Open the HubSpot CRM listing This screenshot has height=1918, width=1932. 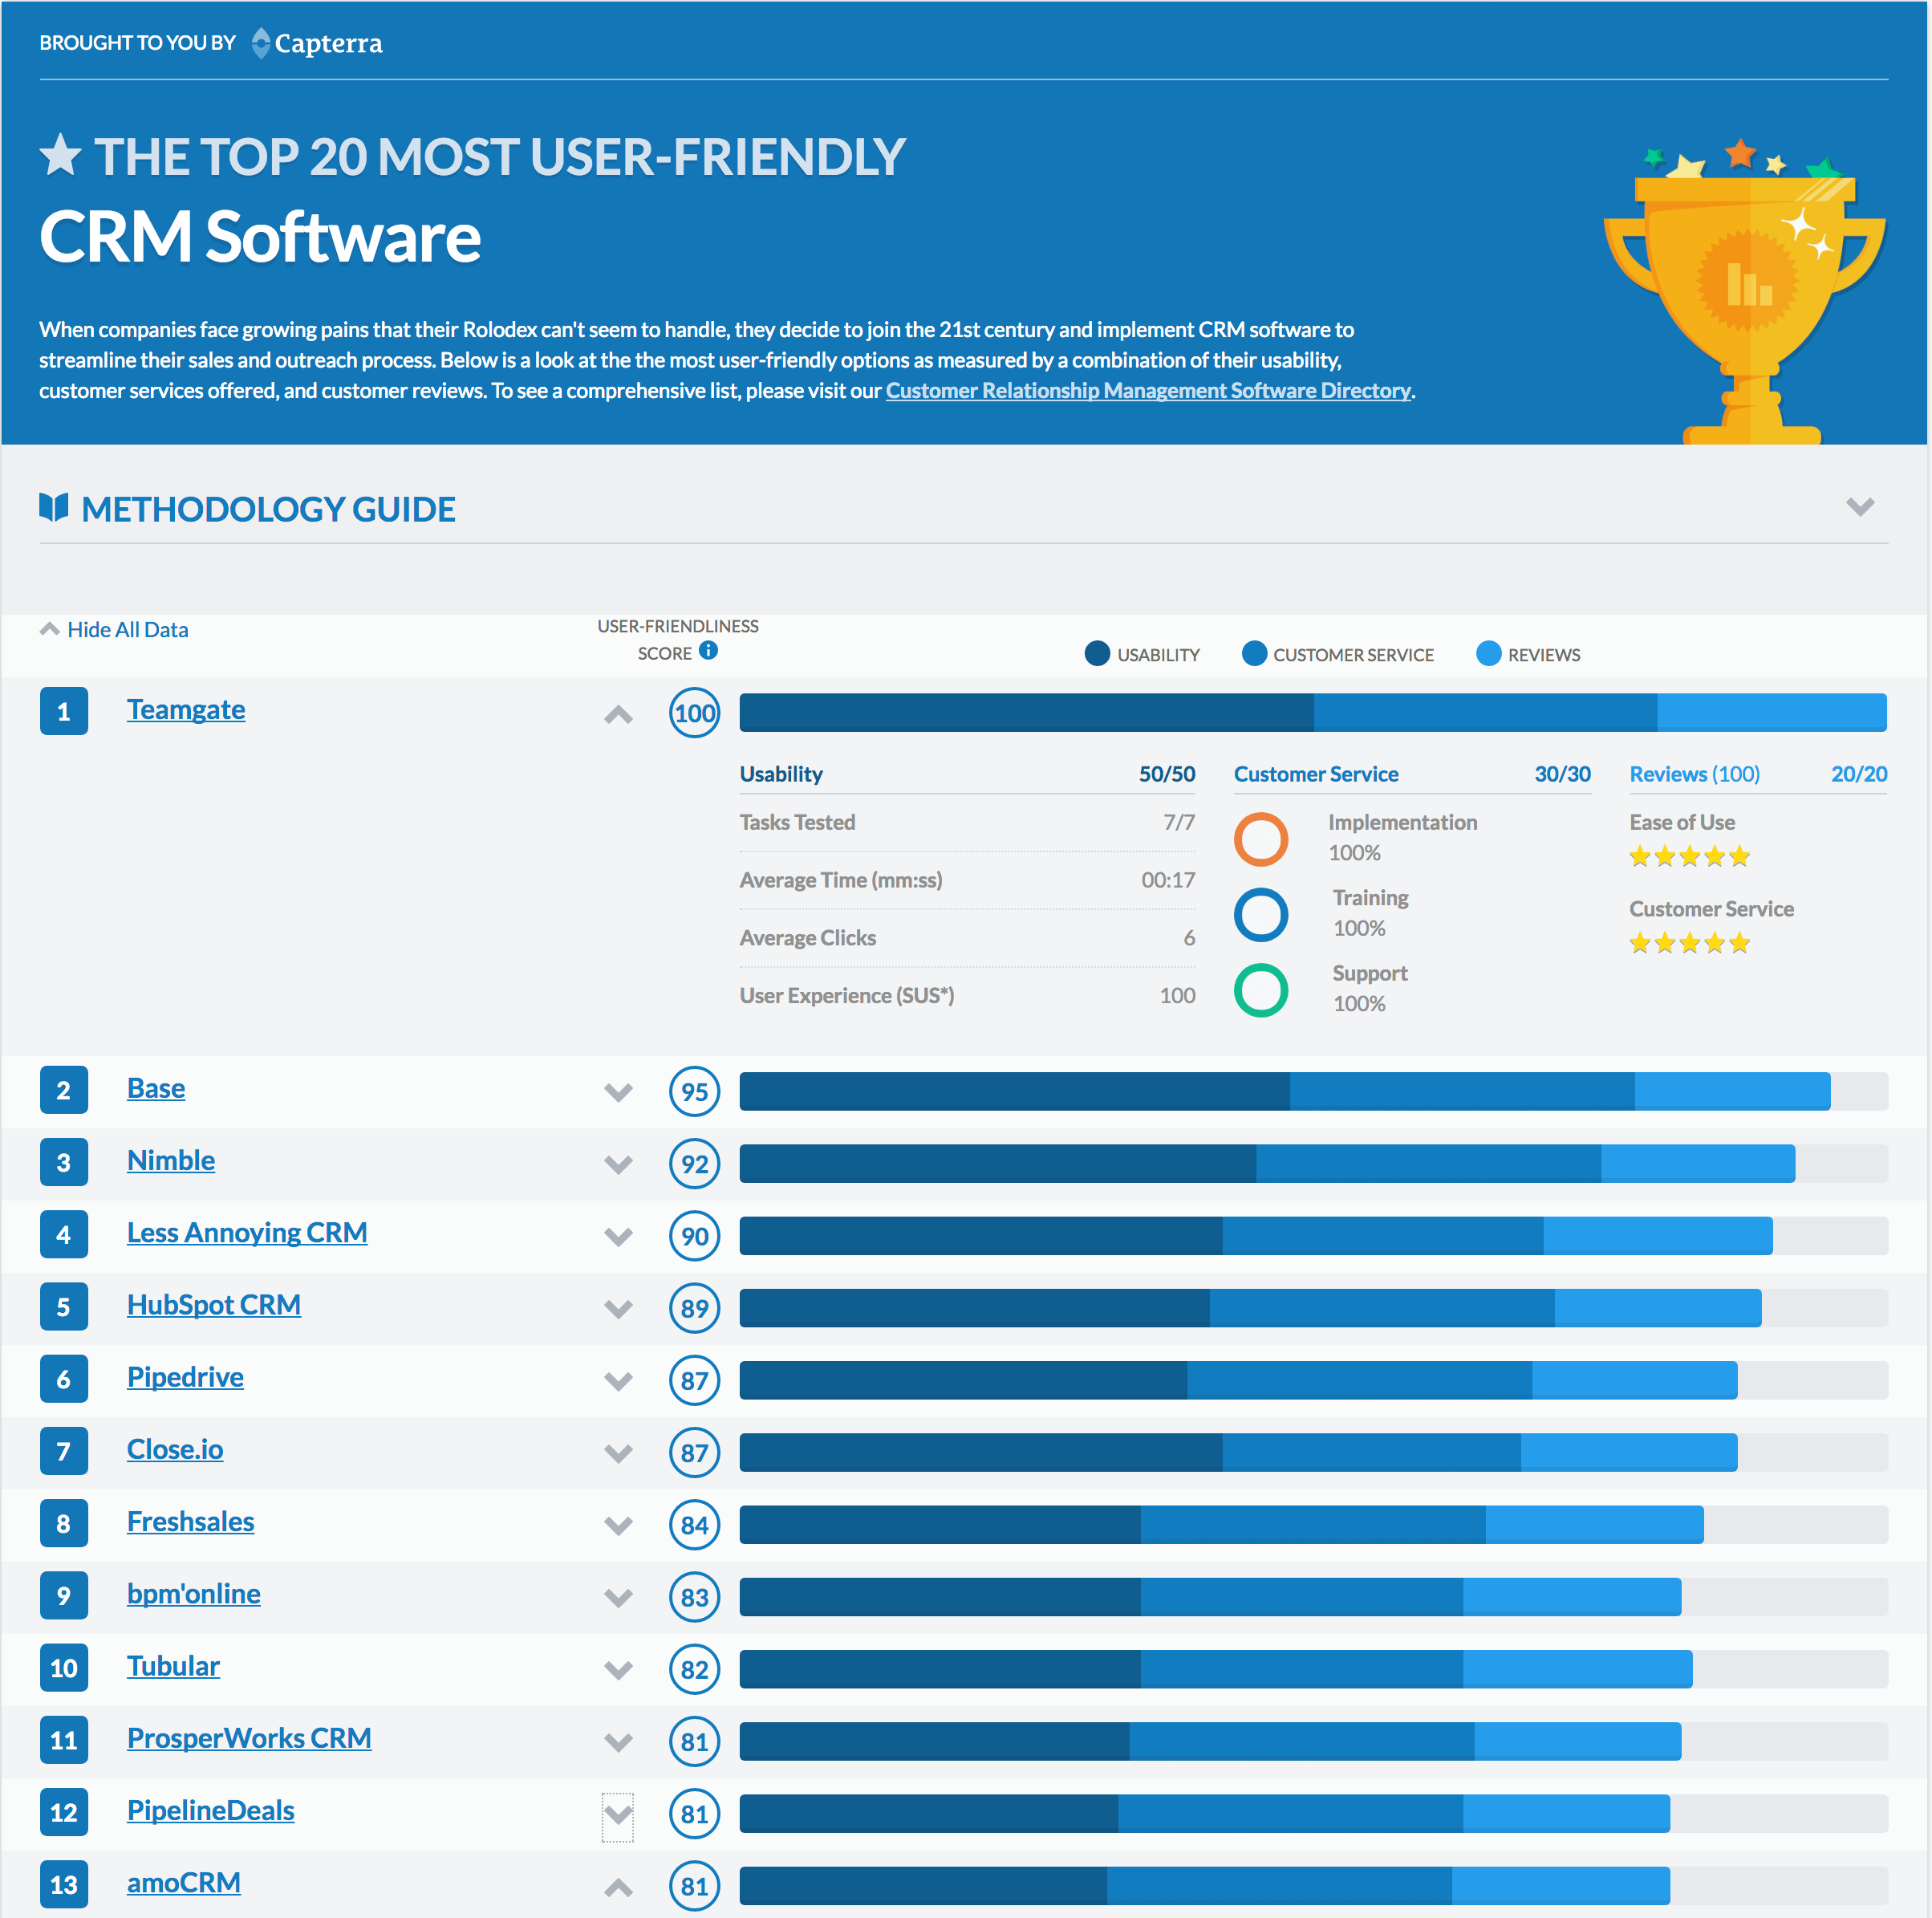(x=214, y=1304)
